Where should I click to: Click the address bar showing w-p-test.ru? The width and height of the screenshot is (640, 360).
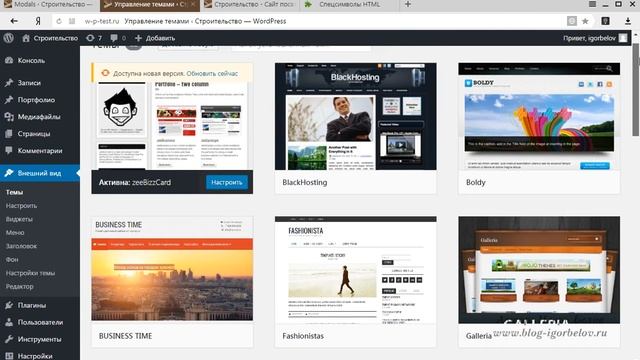click(x=310, y=21)
